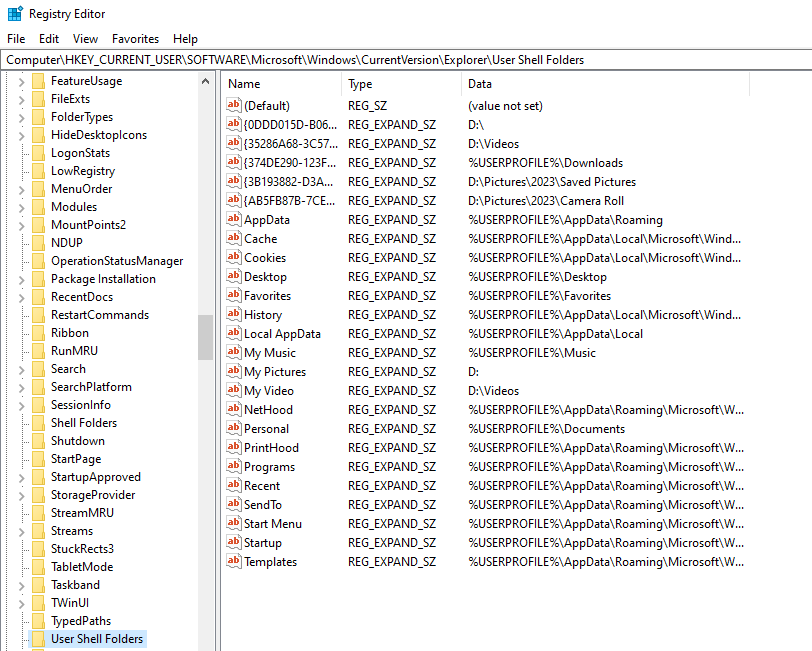Screen dimensions: 812x651
Task: Click the data '%USERPROFILE%\Downloads'
Action: pyautogui.click(x=546, y=163)
